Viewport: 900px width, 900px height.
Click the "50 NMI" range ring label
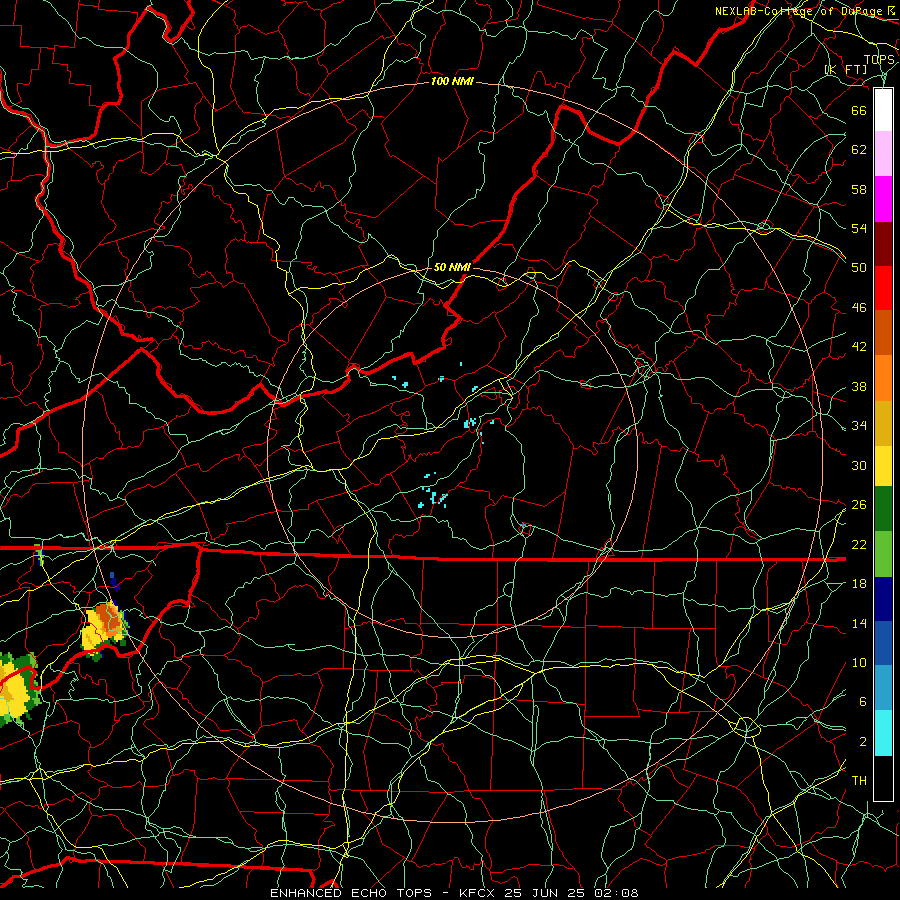pos(452,267)
